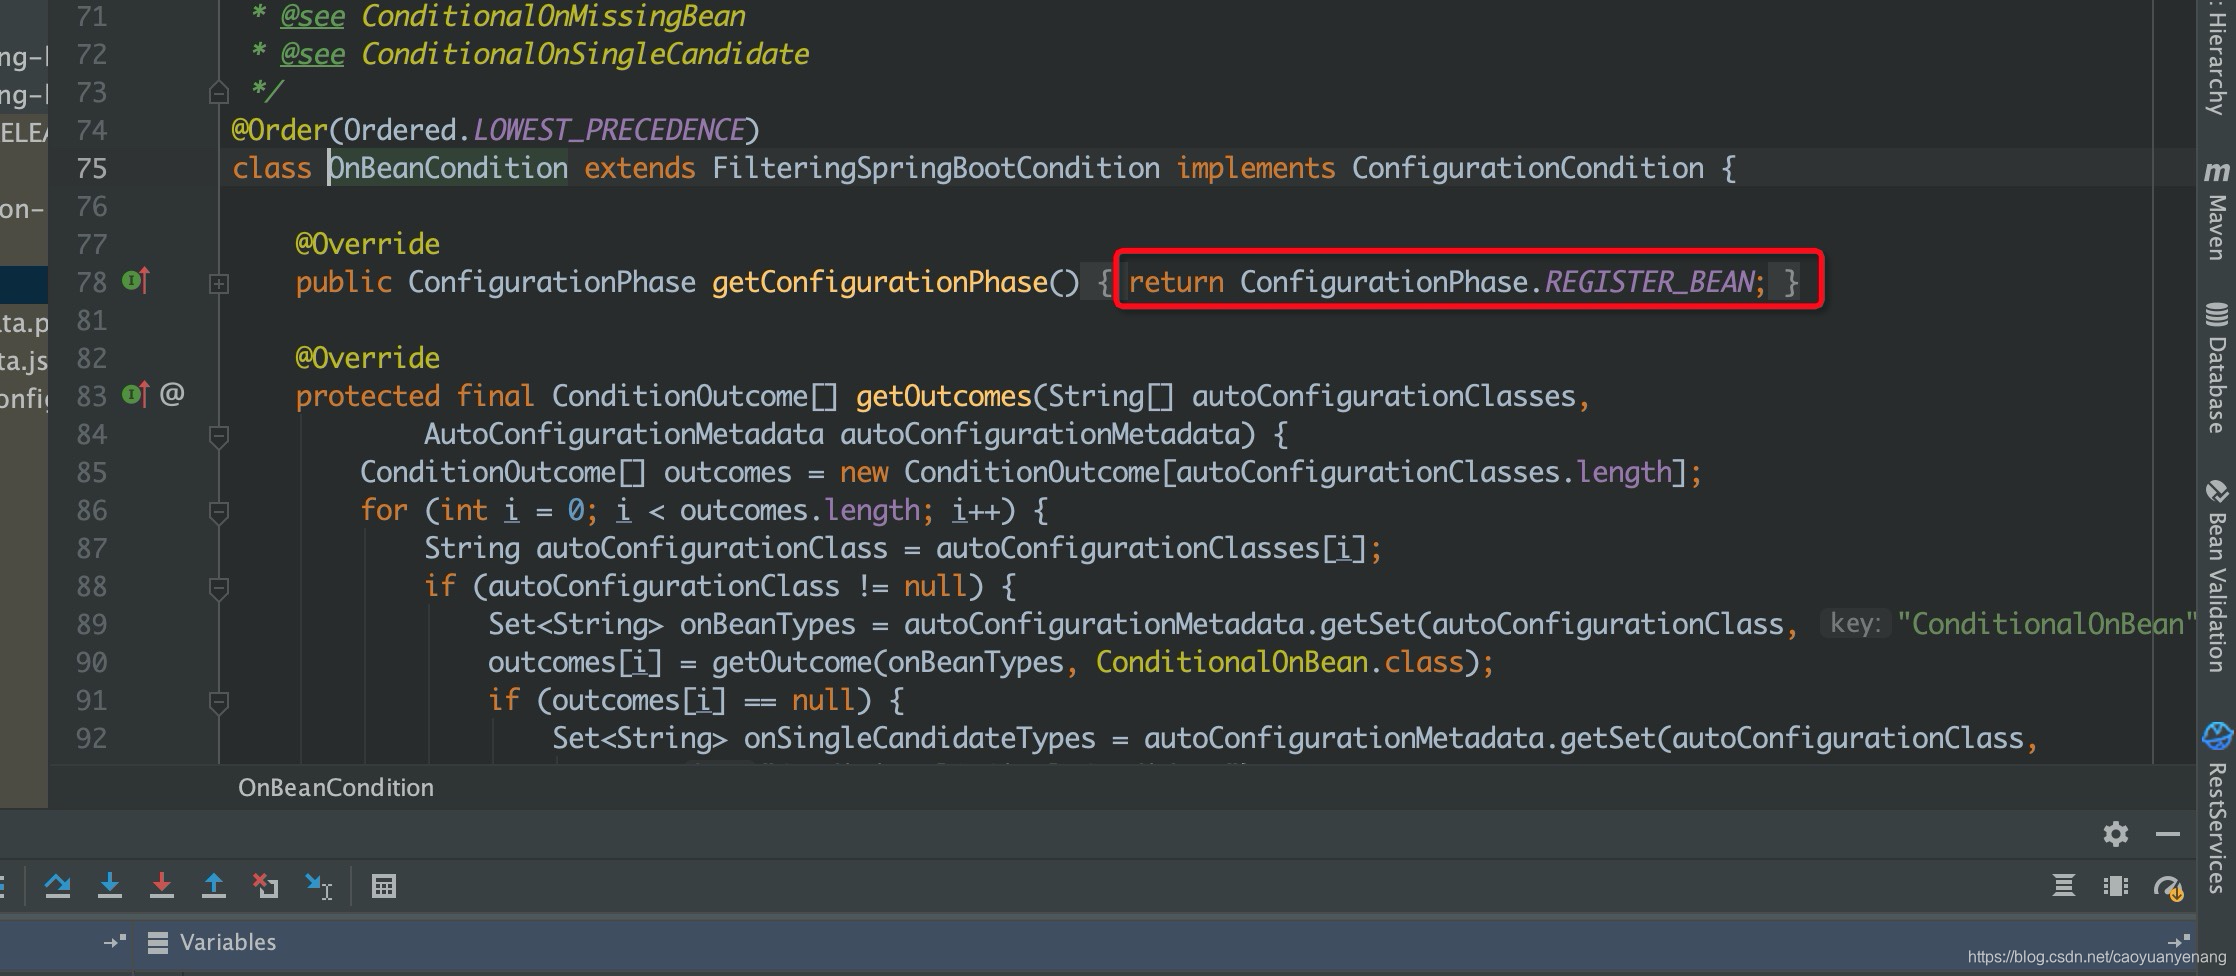Click layout pin icon left of Variables
This screenshot has height=976, width=2236.
(115, 941)
